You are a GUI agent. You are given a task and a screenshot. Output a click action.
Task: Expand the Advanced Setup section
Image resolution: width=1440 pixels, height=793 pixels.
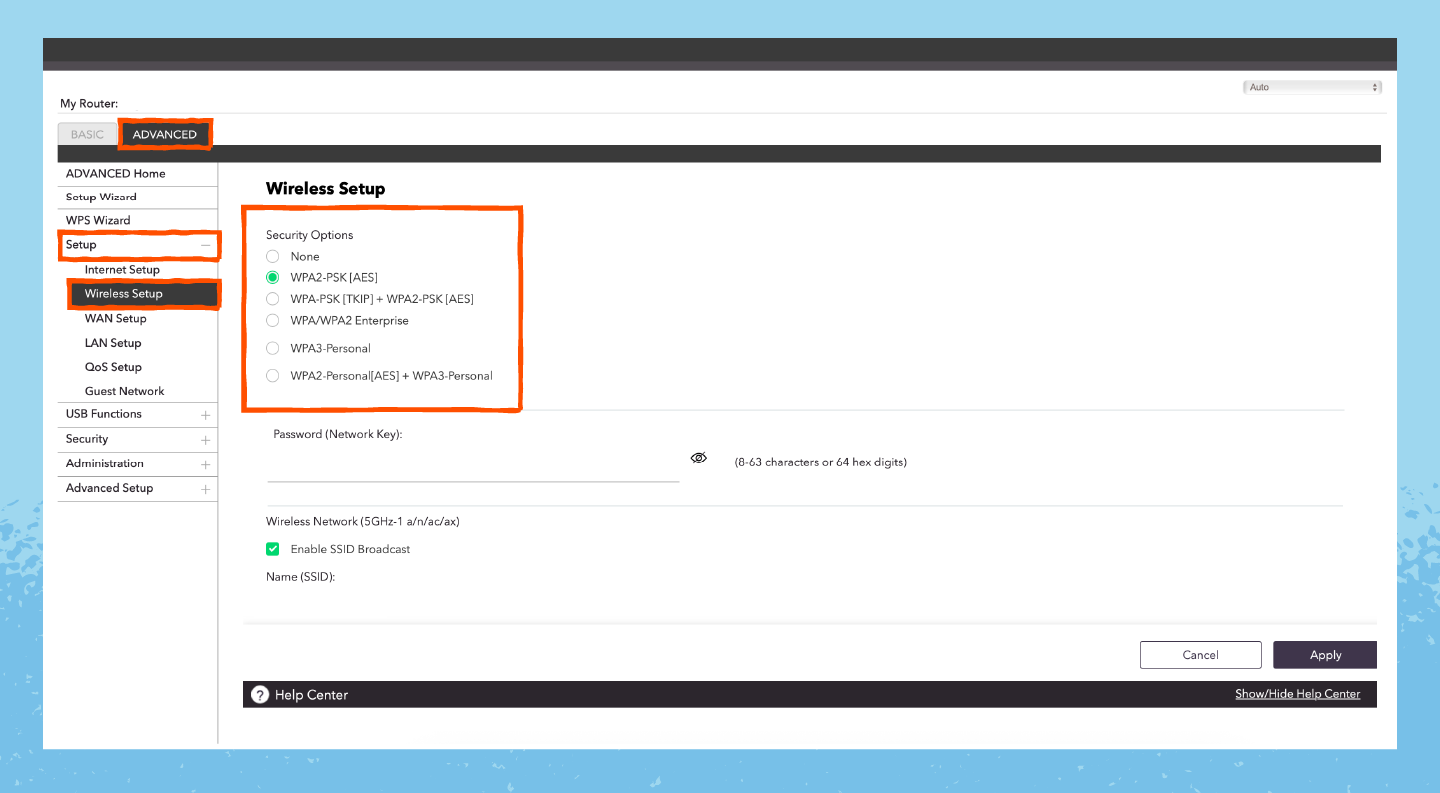(205, 490)
